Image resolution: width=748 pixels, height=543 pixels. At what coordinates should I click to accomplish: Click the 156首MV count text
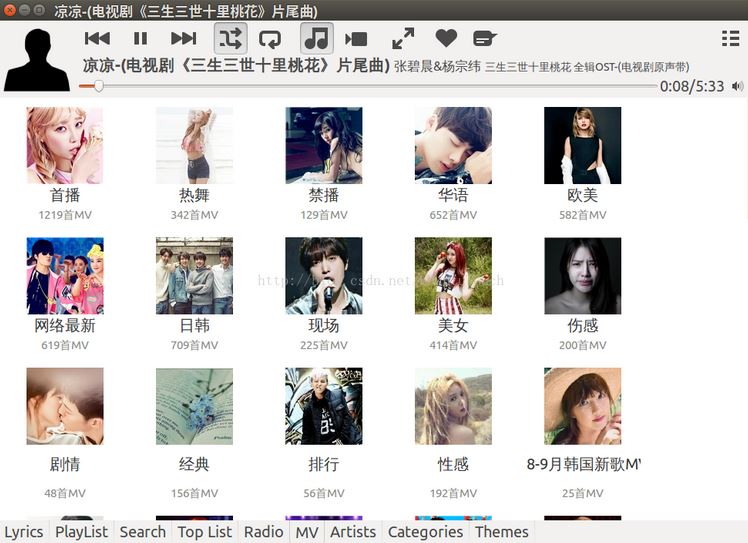(x=194, y=493)
